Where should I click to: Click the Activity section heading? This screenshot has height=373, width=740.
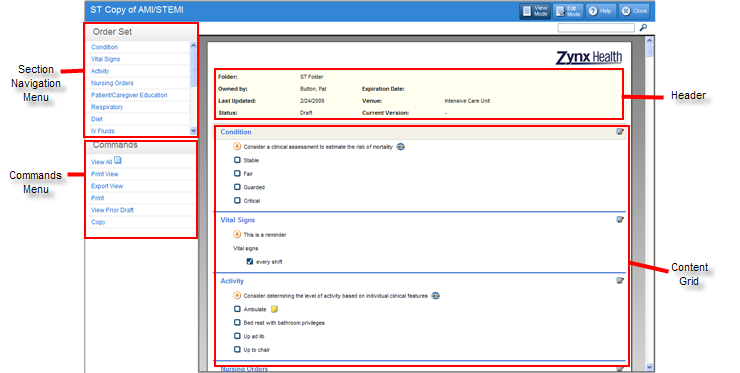point(232,281)
